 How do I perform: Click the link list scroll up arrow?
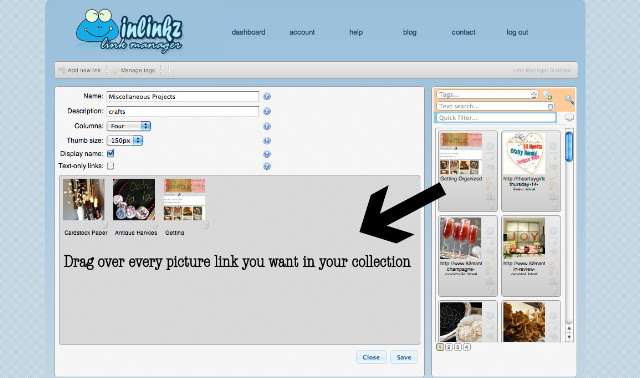pos(569,329)
